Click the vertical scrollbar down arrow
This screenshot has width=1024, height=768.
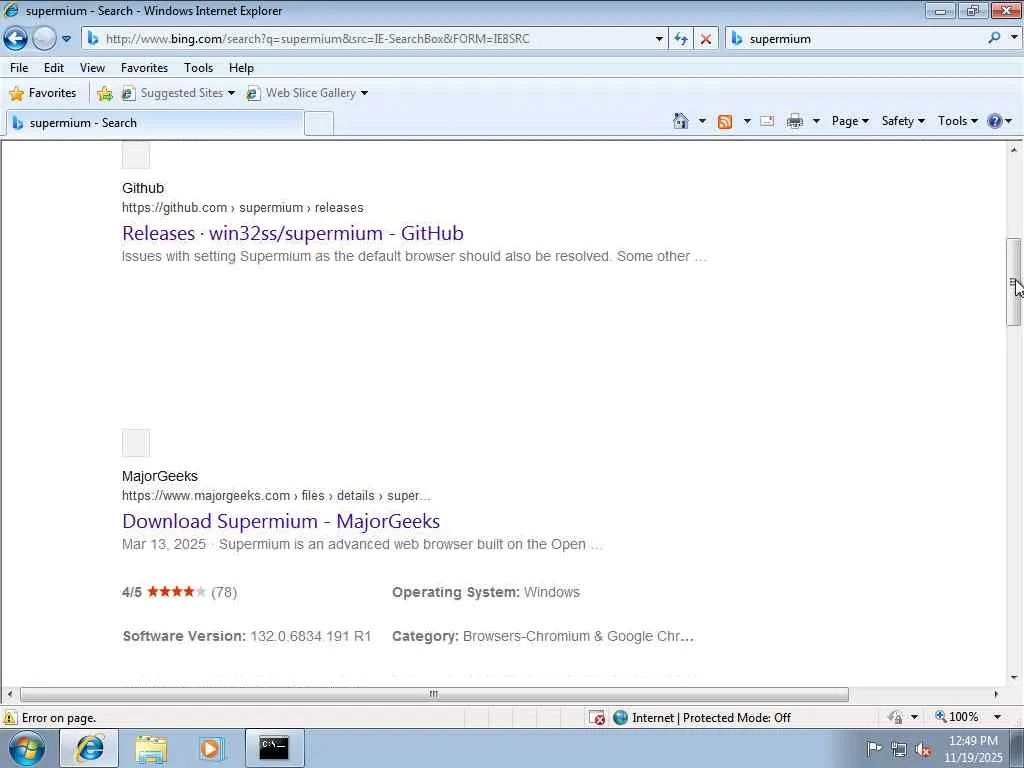pos(1014,678)
